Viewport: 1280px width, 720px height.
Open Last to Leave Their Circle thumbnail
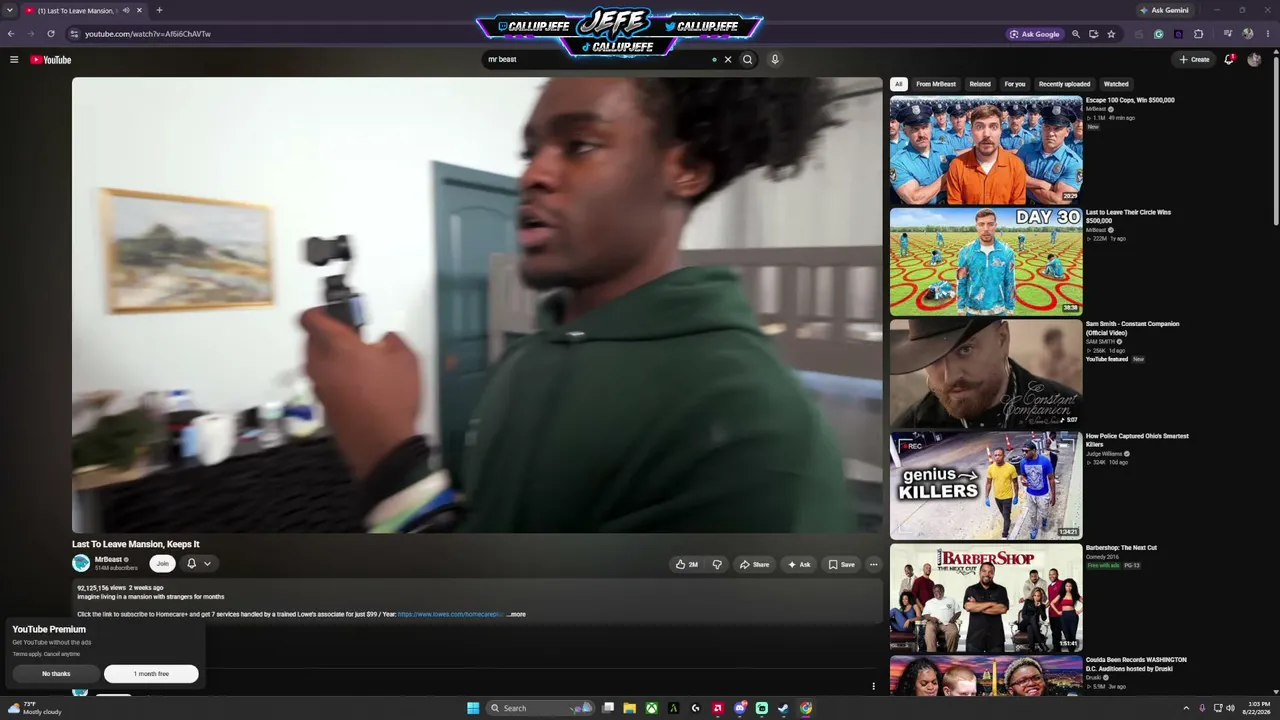pos(986,262)
